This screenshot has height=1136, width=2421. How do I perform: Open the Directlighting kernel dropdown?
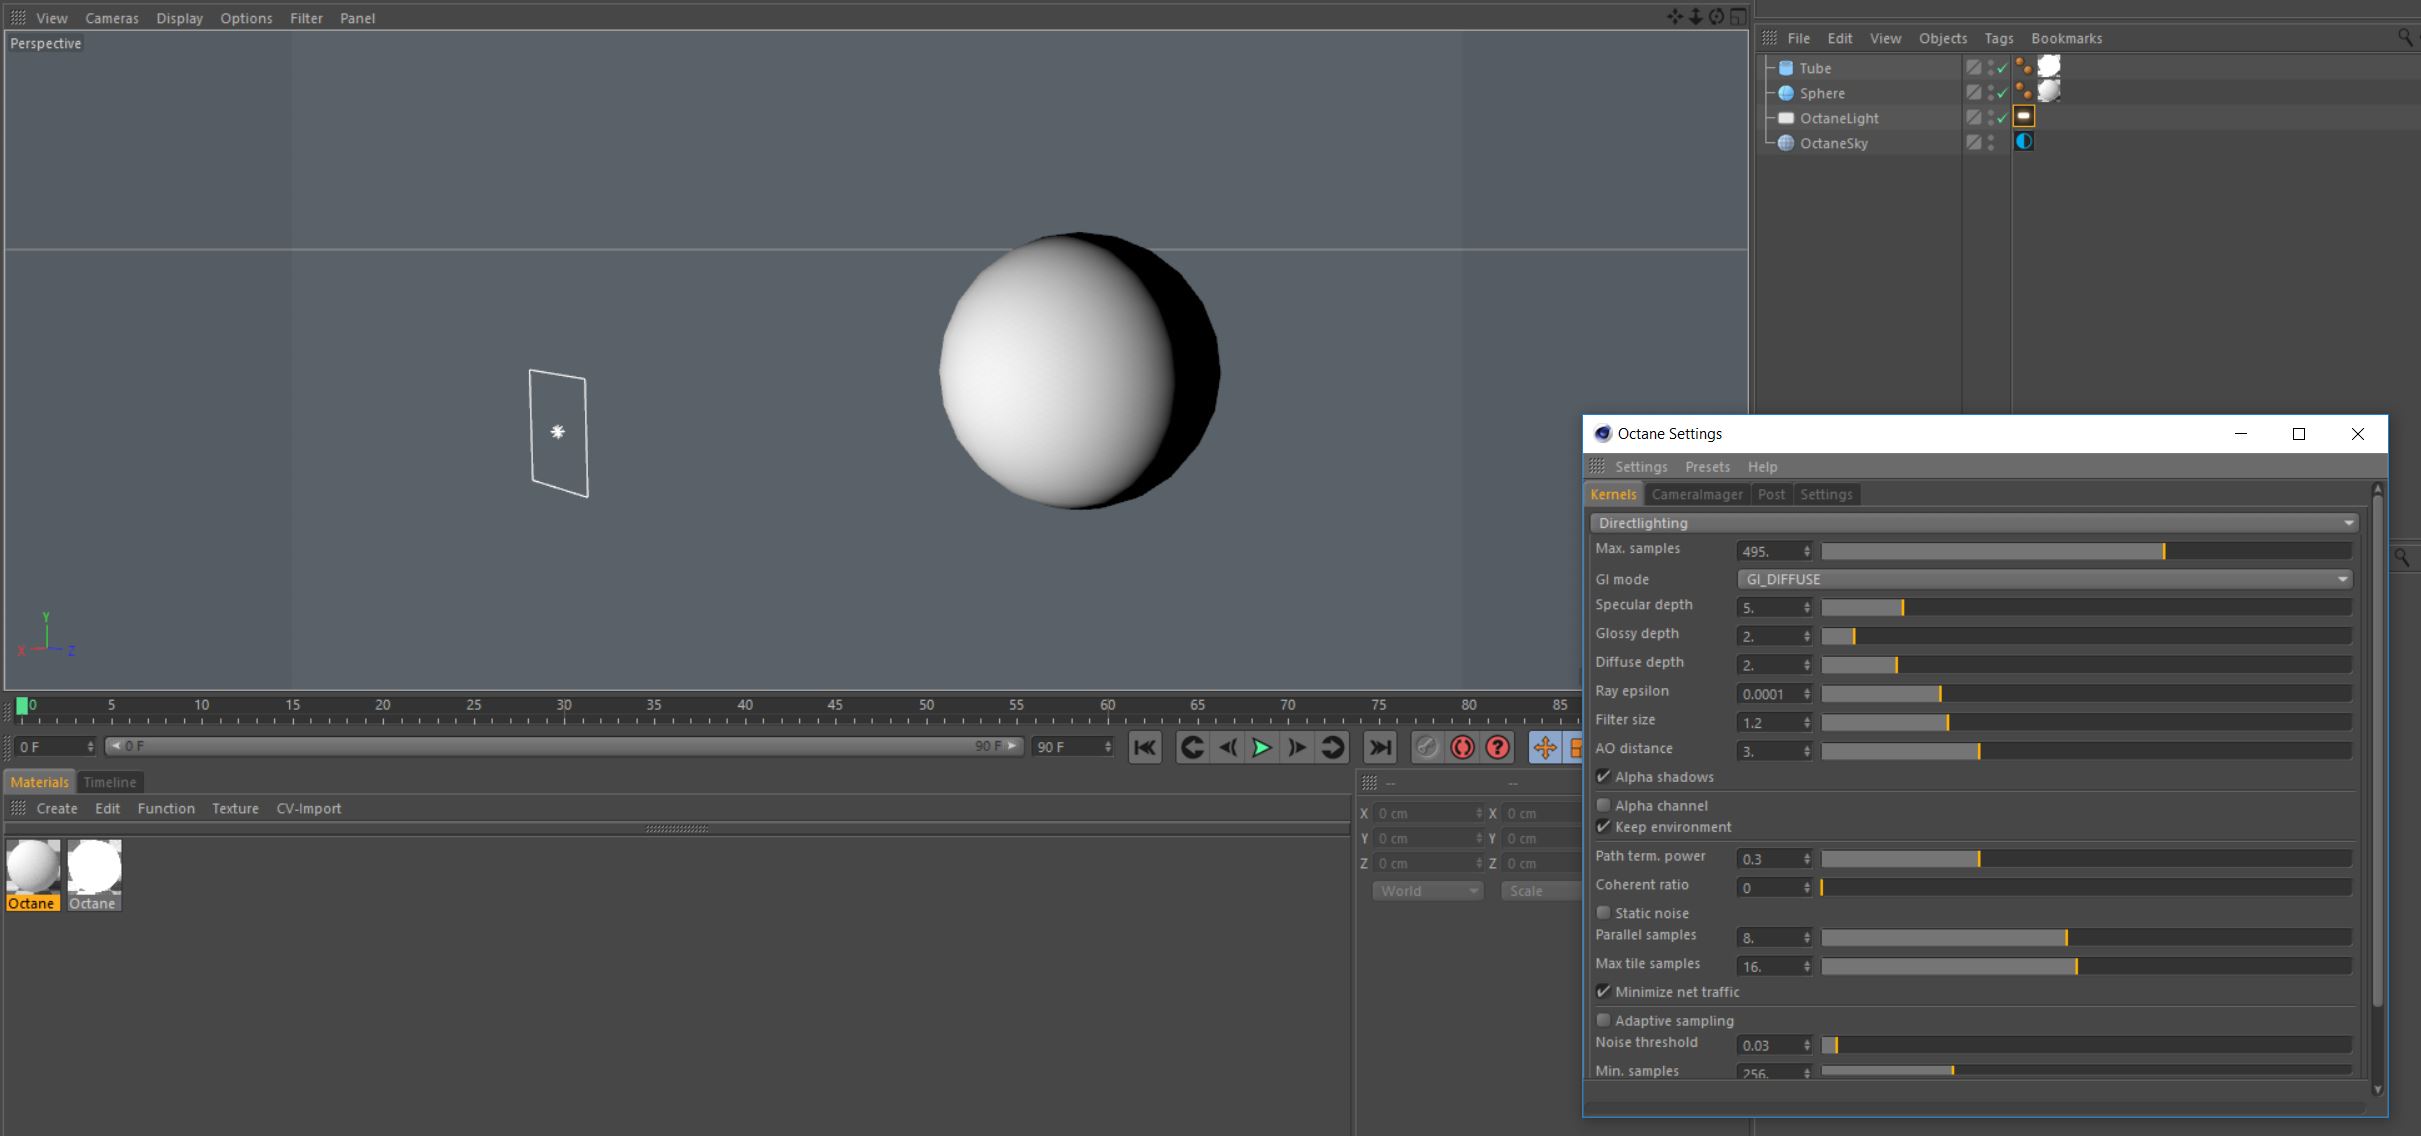(1973, 523)
